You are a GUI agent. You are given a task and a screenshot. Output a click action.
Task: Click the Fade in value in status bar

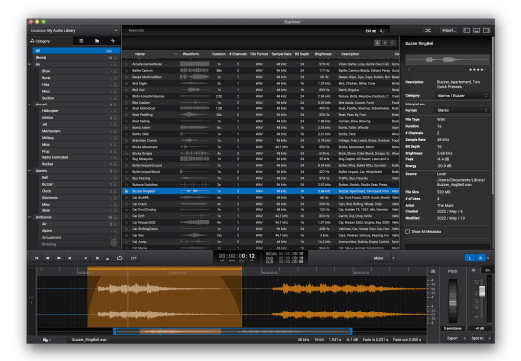click(x=375, y=340)
